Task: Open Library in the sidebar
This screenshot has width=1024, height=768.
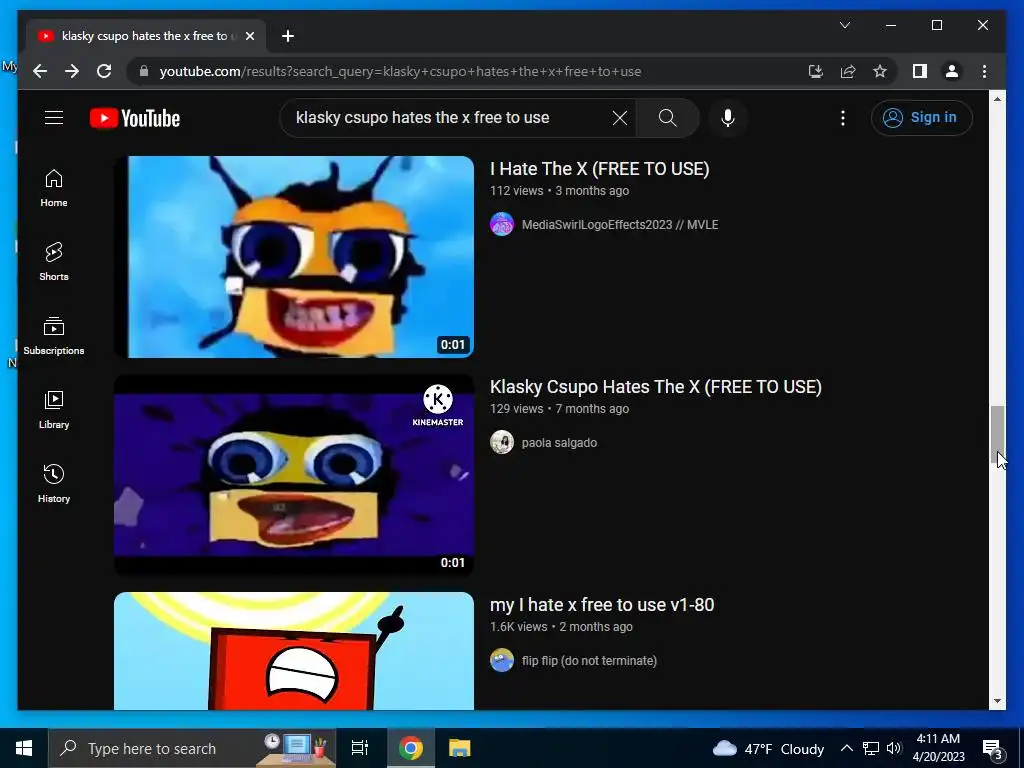Action: [54, 409]
